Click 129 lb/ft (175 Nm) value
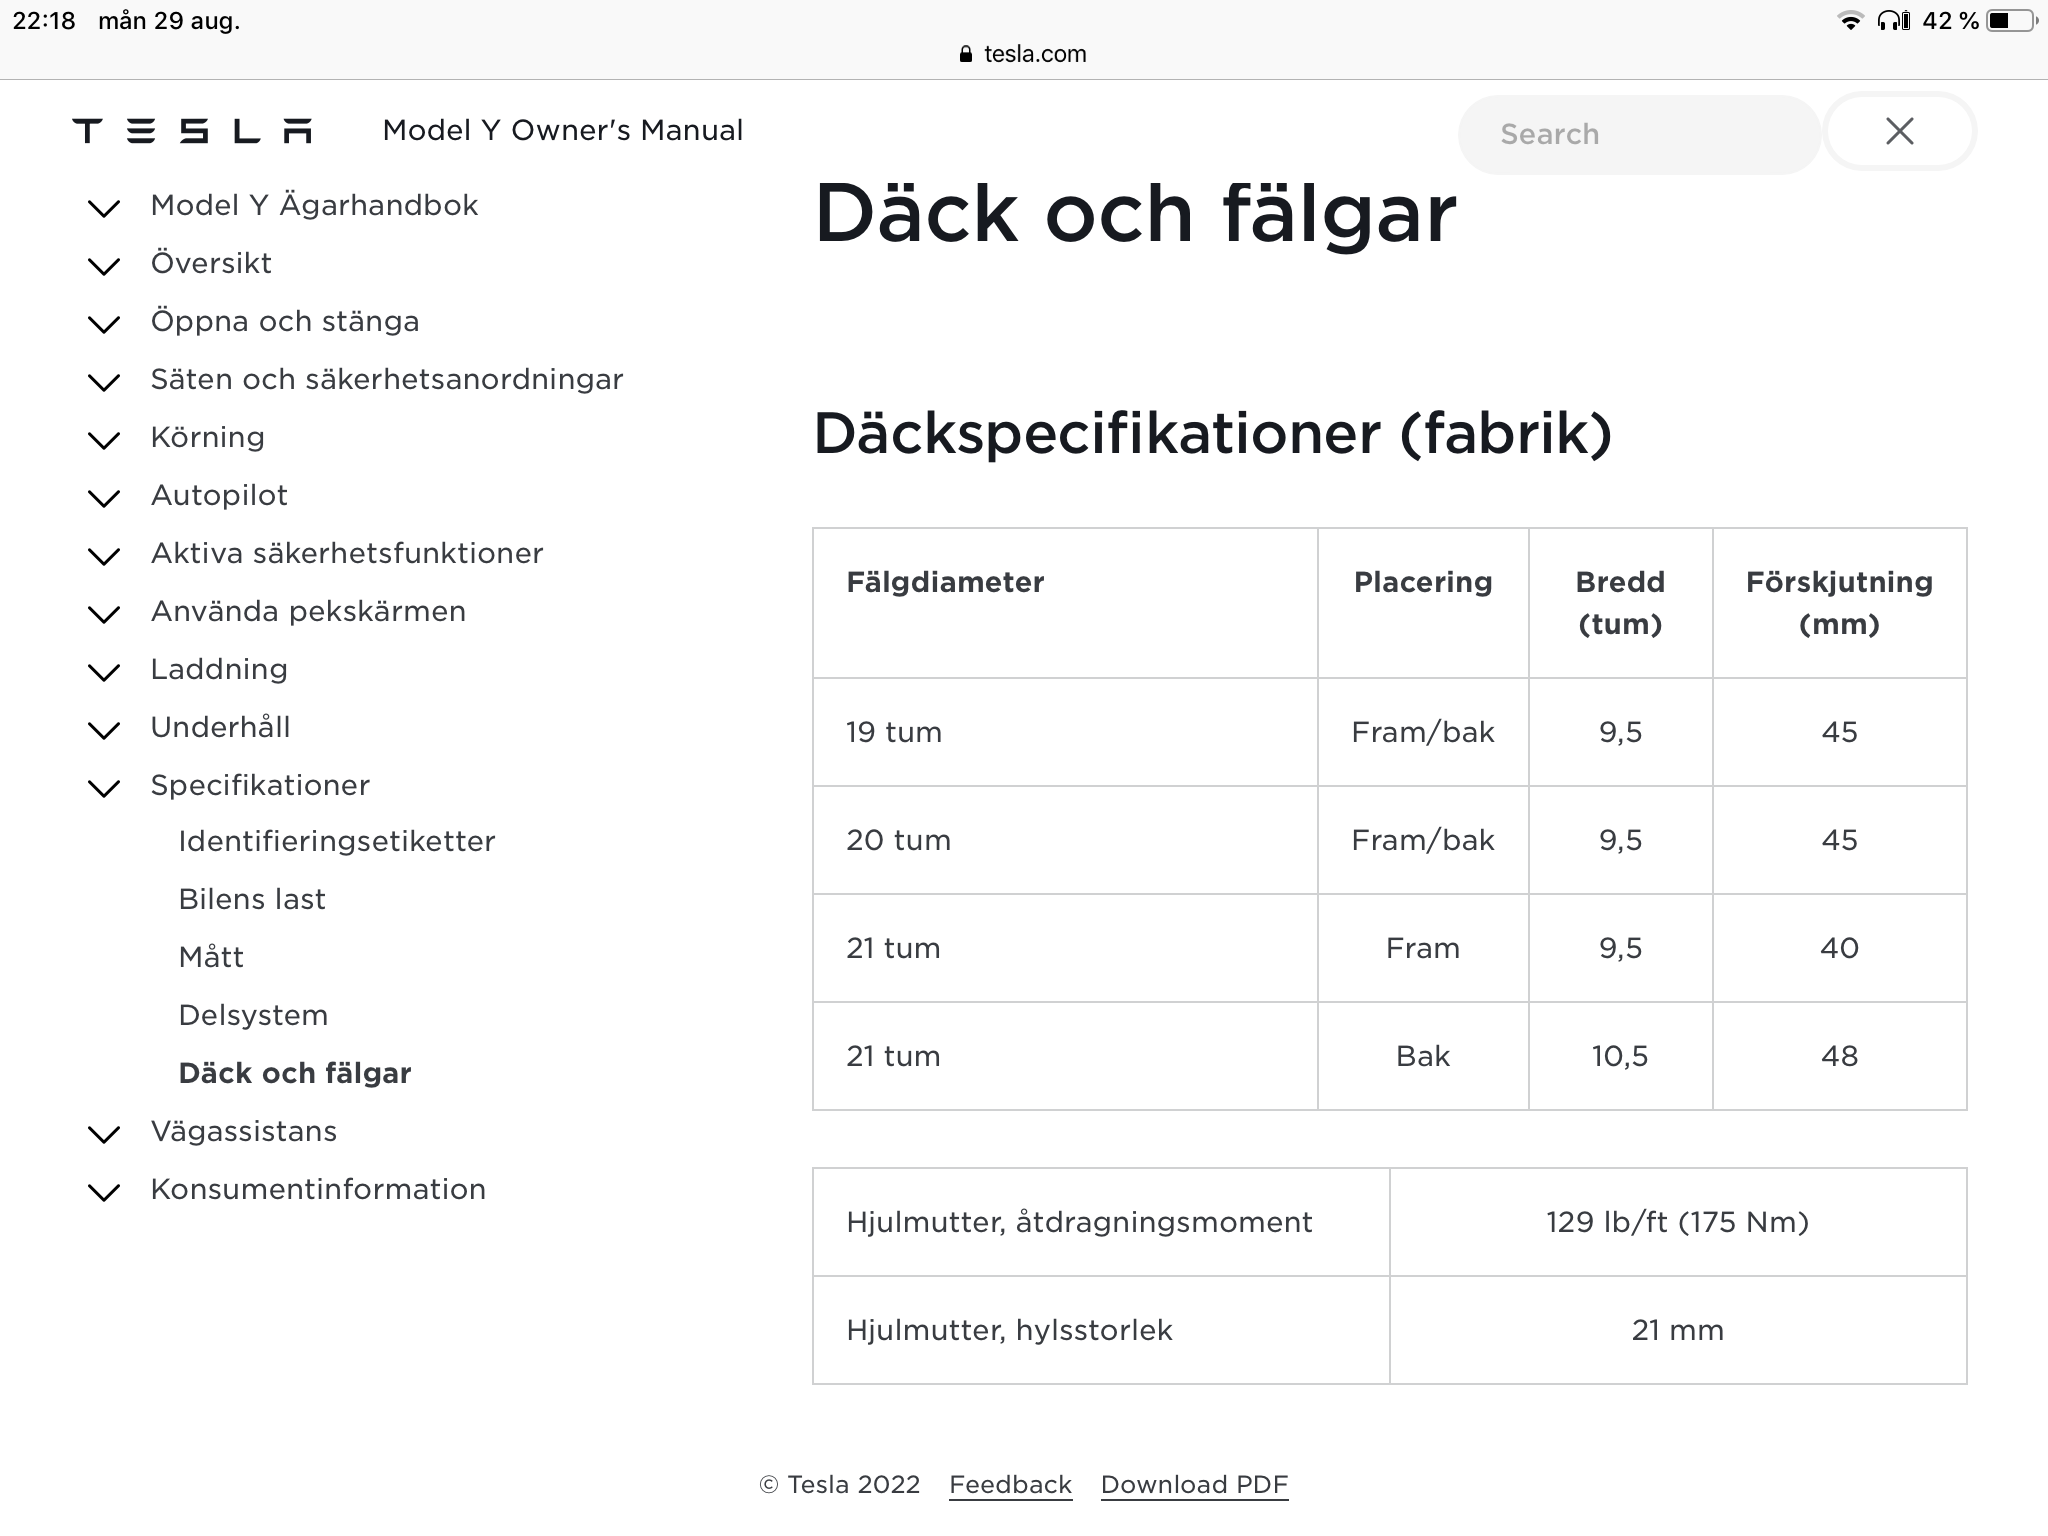The height and width of the screenshot is (1536, 2048). click(1677, 1222)
